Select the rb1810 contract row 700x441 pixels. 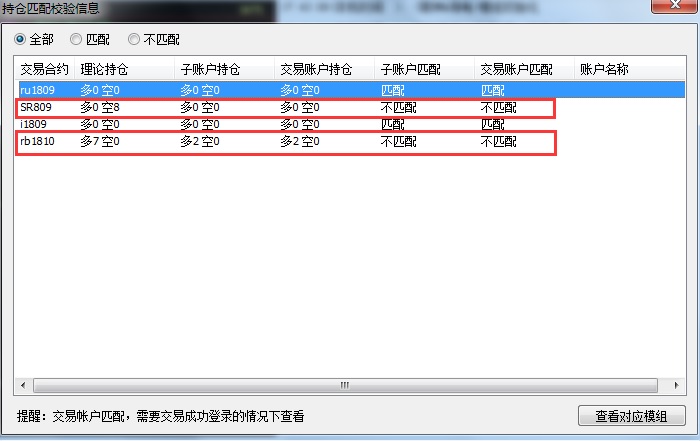tap(352, 141)
